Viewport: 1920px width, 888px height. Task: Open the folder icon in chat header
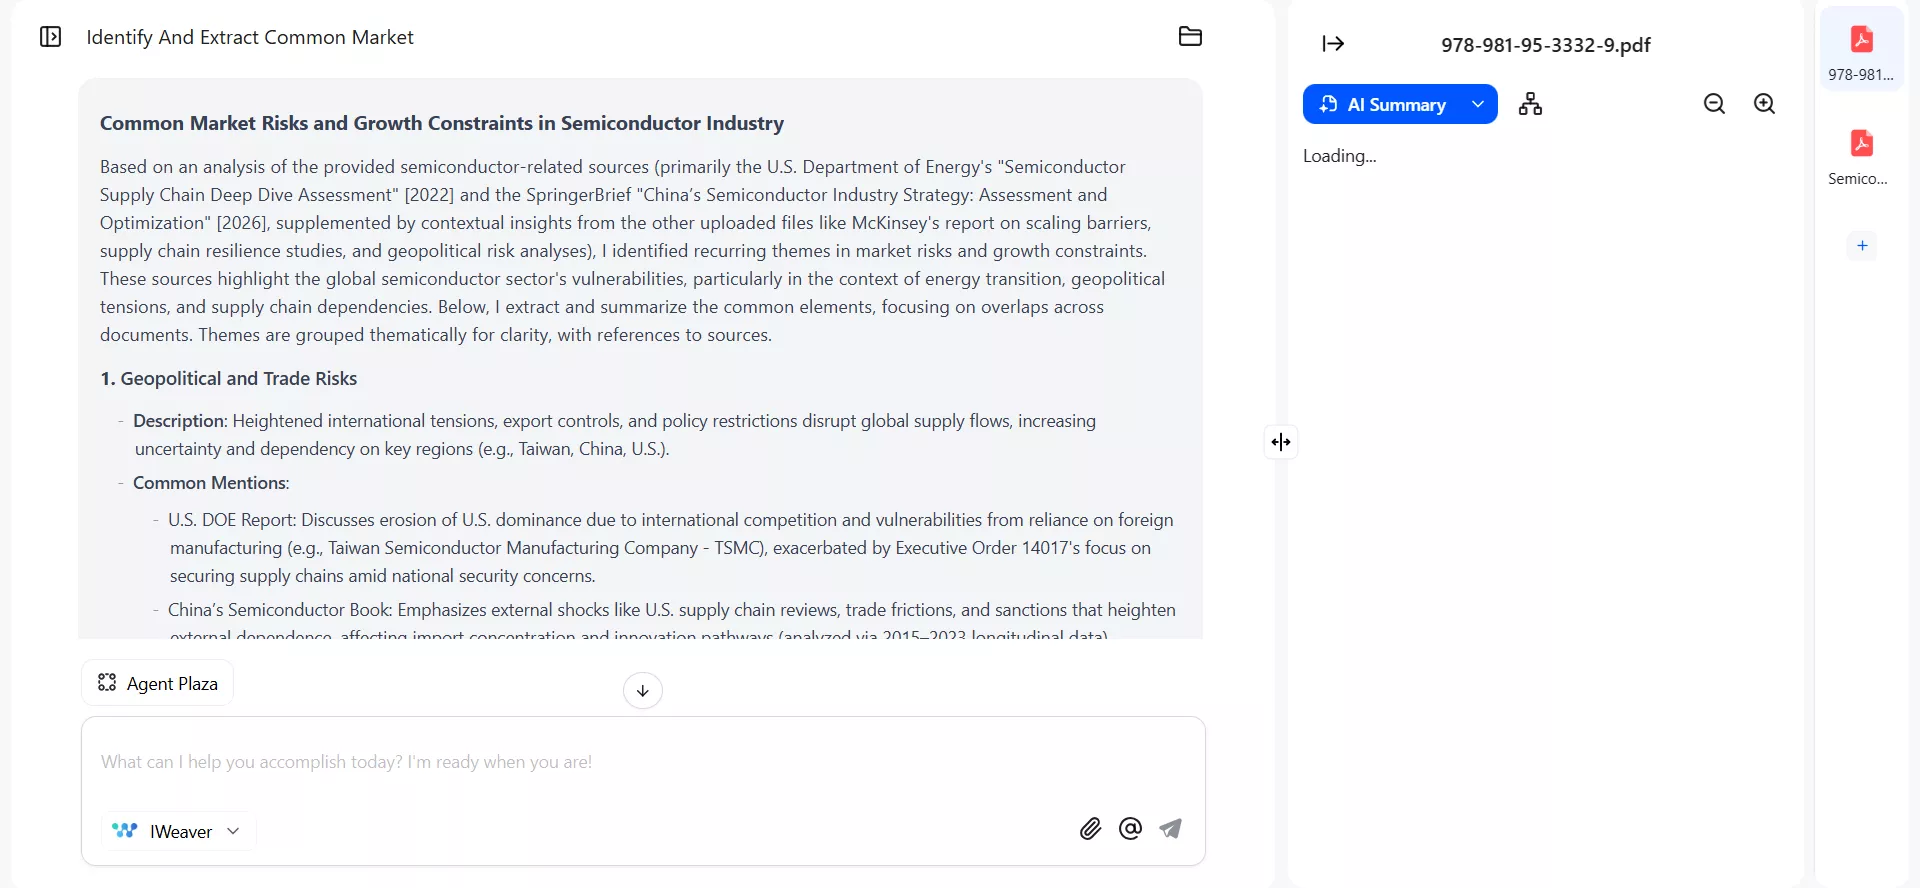click(x=1190, y=37)
